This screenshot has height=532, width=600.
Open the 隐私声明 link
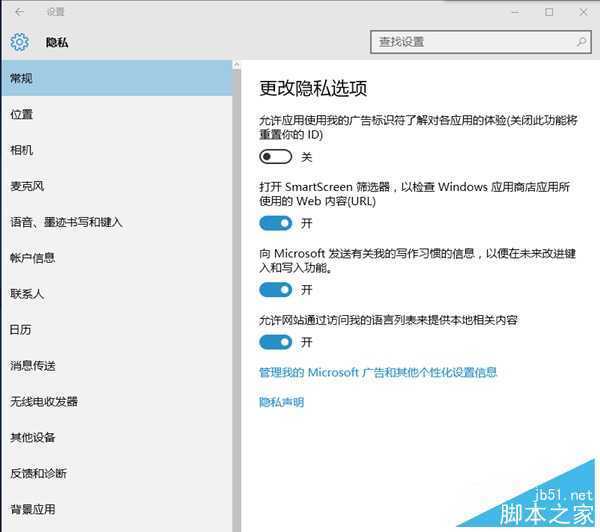click(281, 402)
